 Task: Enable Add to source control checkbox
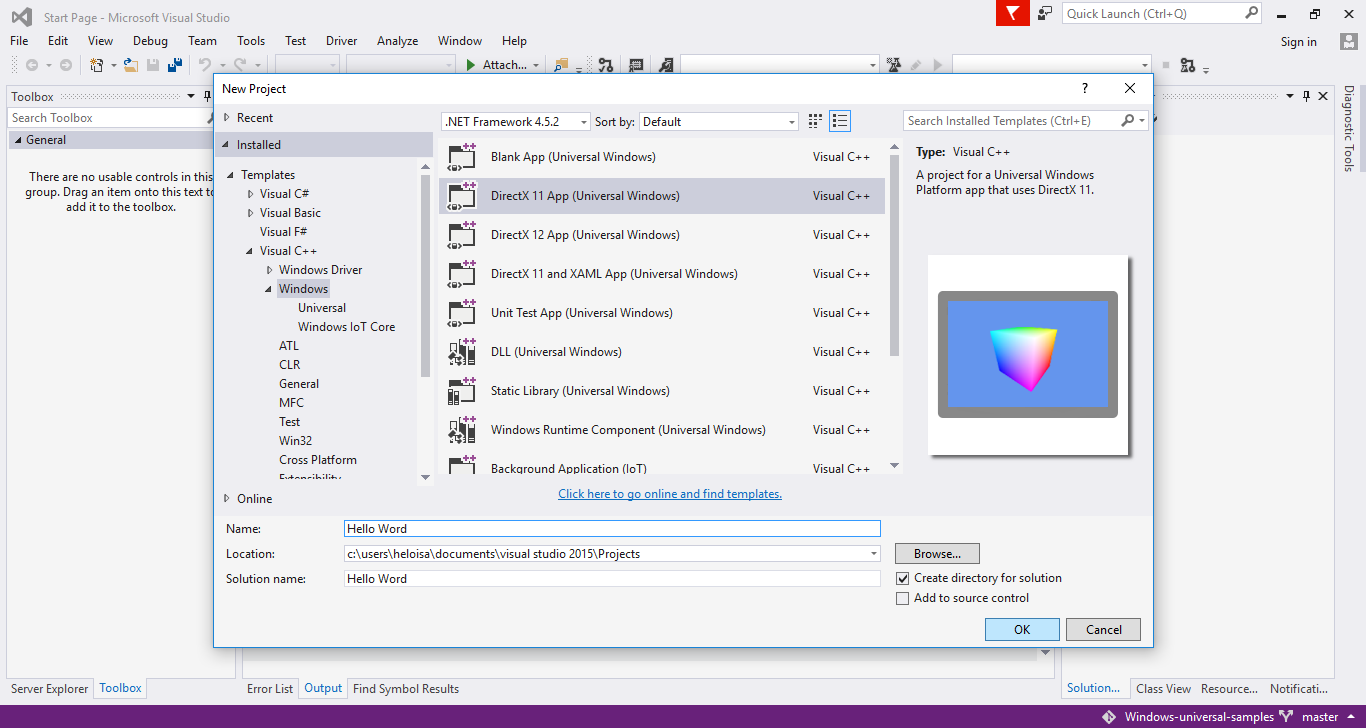(903, 598)
